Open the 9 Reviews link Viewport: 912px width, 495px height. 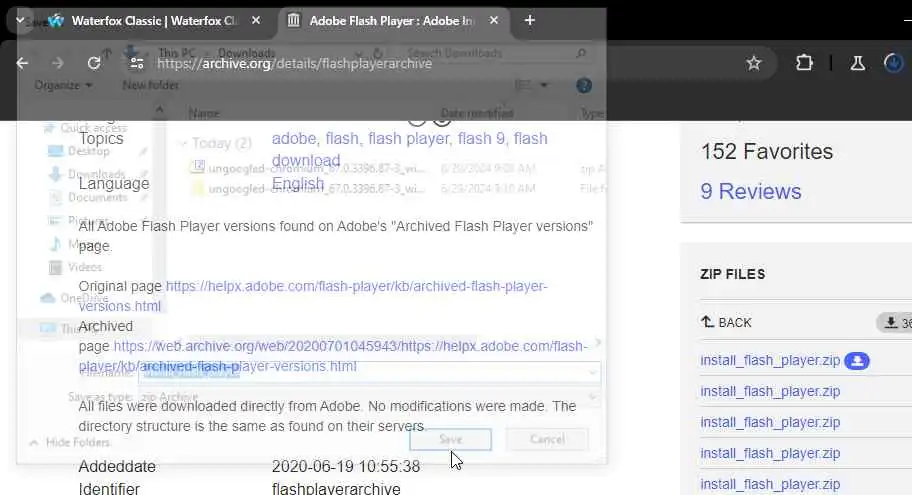click(751, 191)
